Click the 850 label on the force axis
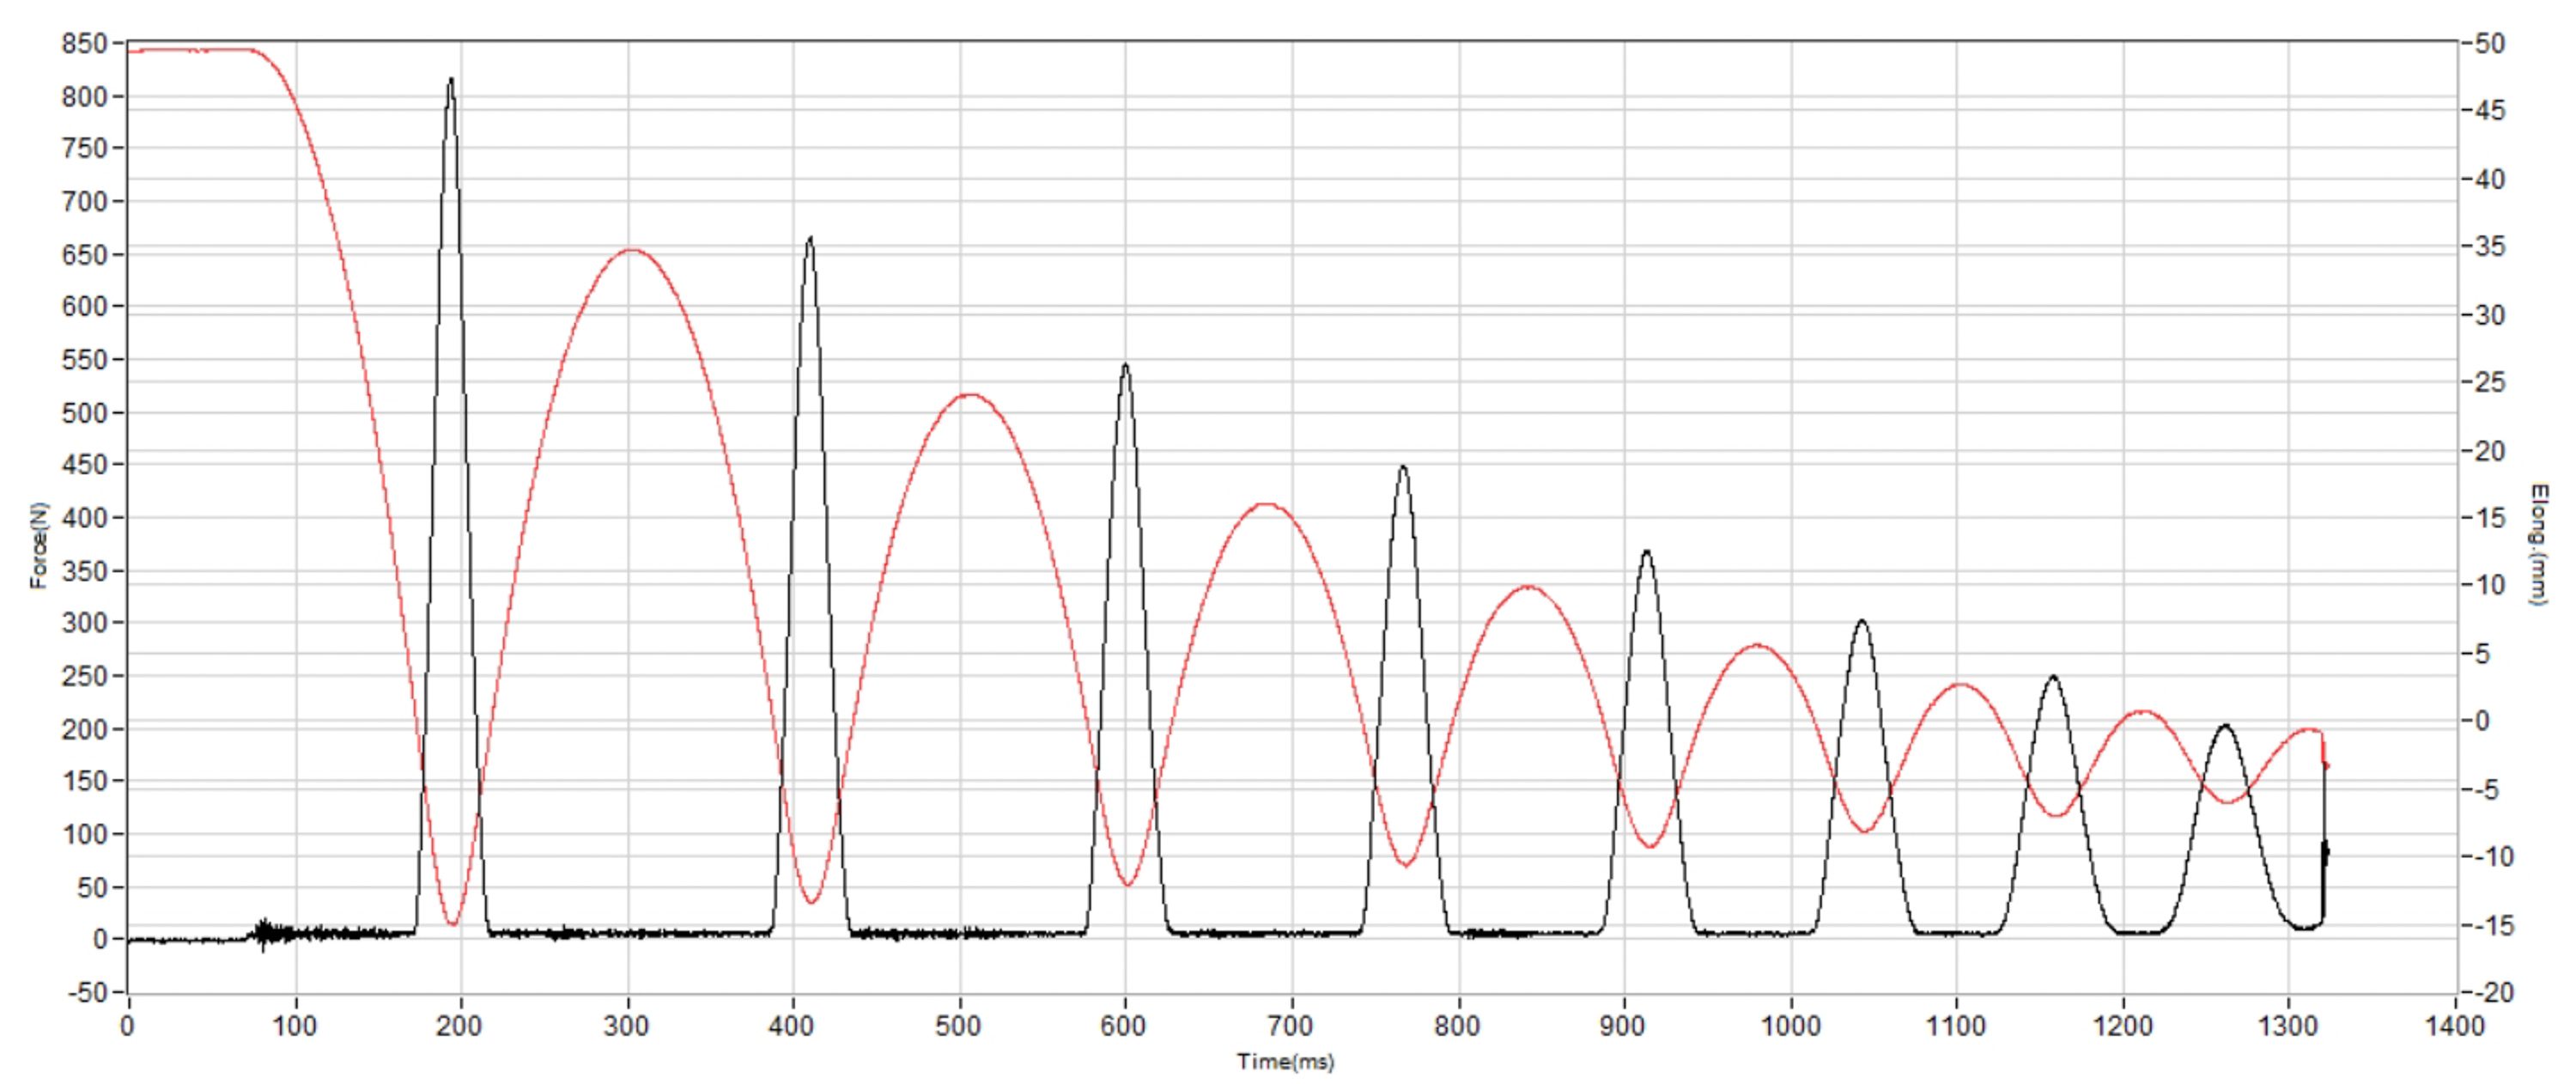2576x1084 pixels. pyautogui.click(x=83, y=43)
